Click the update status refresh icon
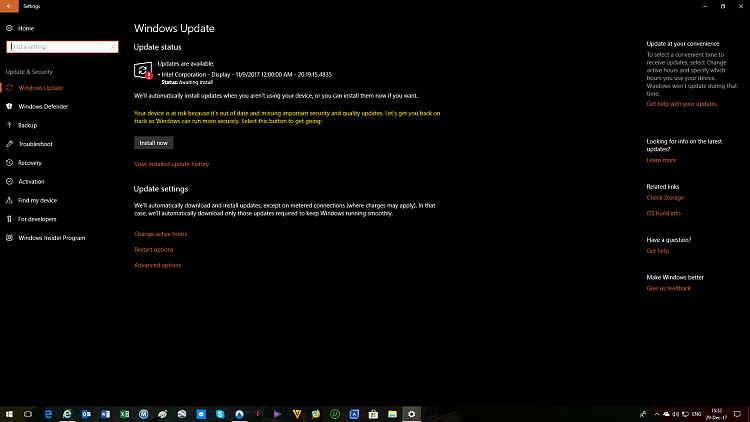 click(143, 71)
